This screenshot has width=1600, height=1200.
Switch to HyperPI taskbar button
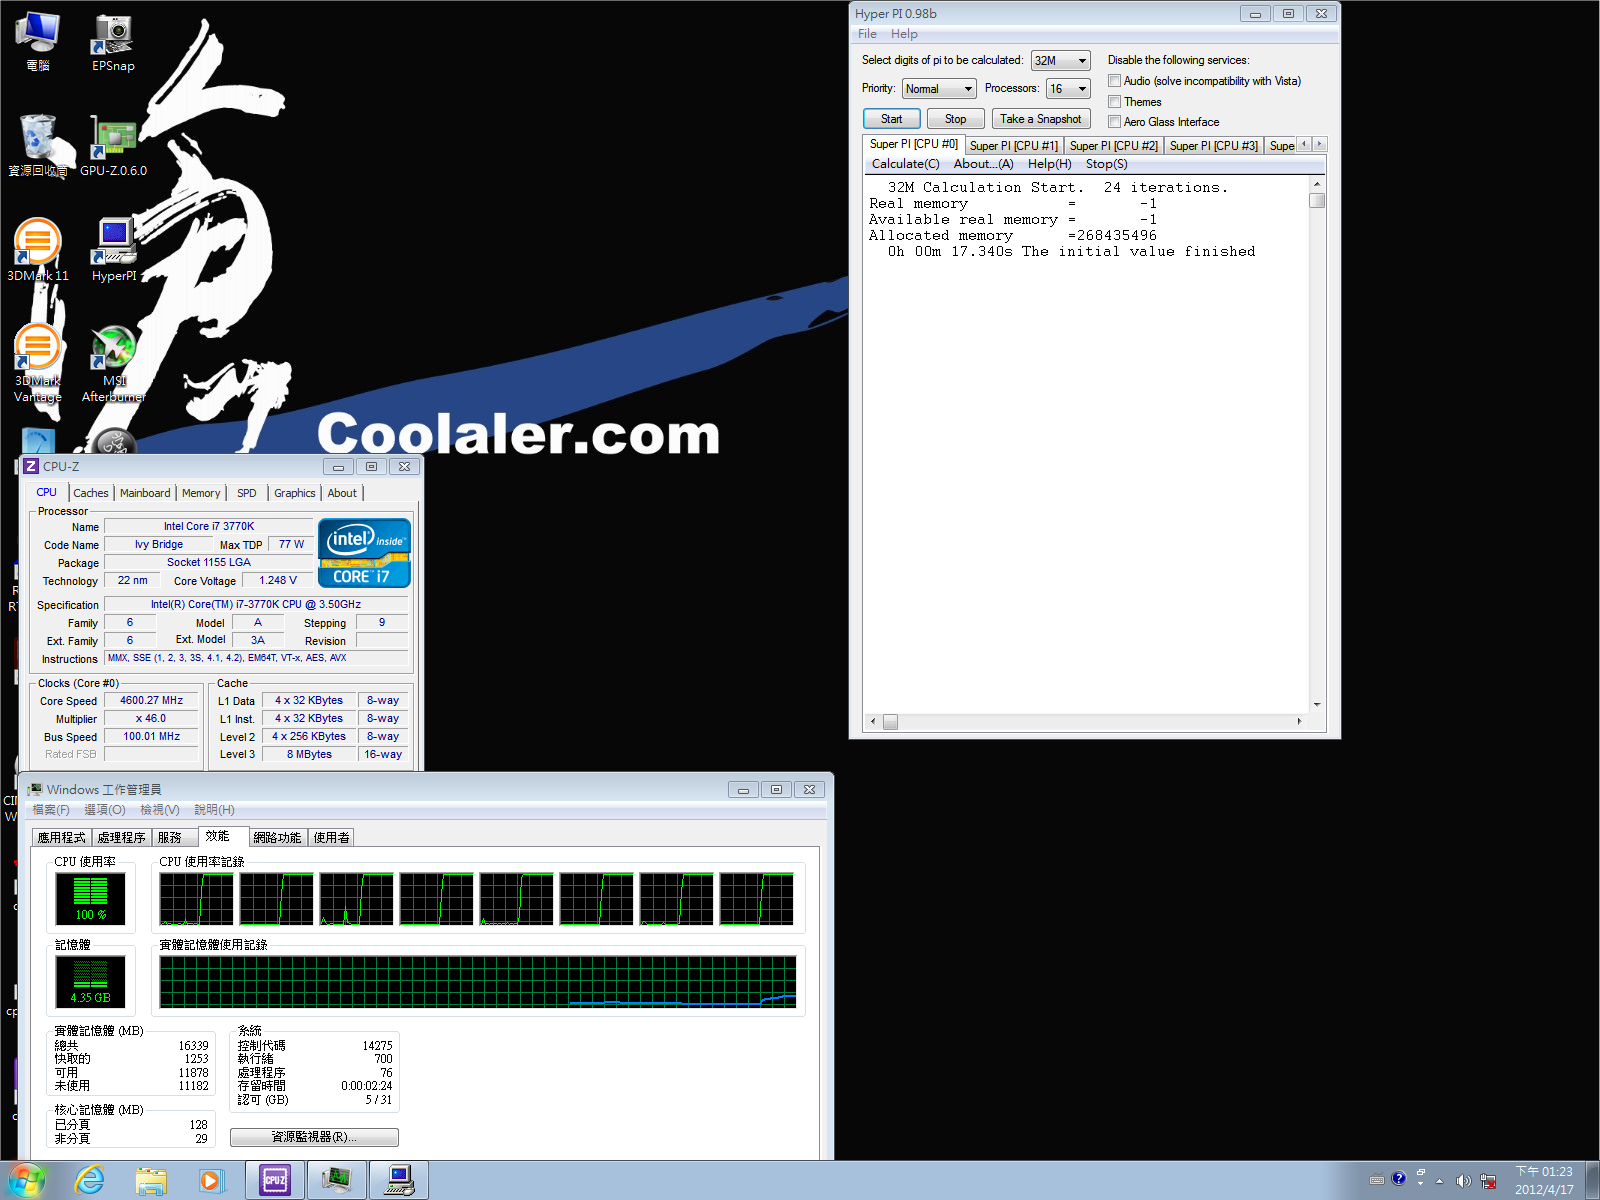pyautogui.click(x=399, y=1181)
